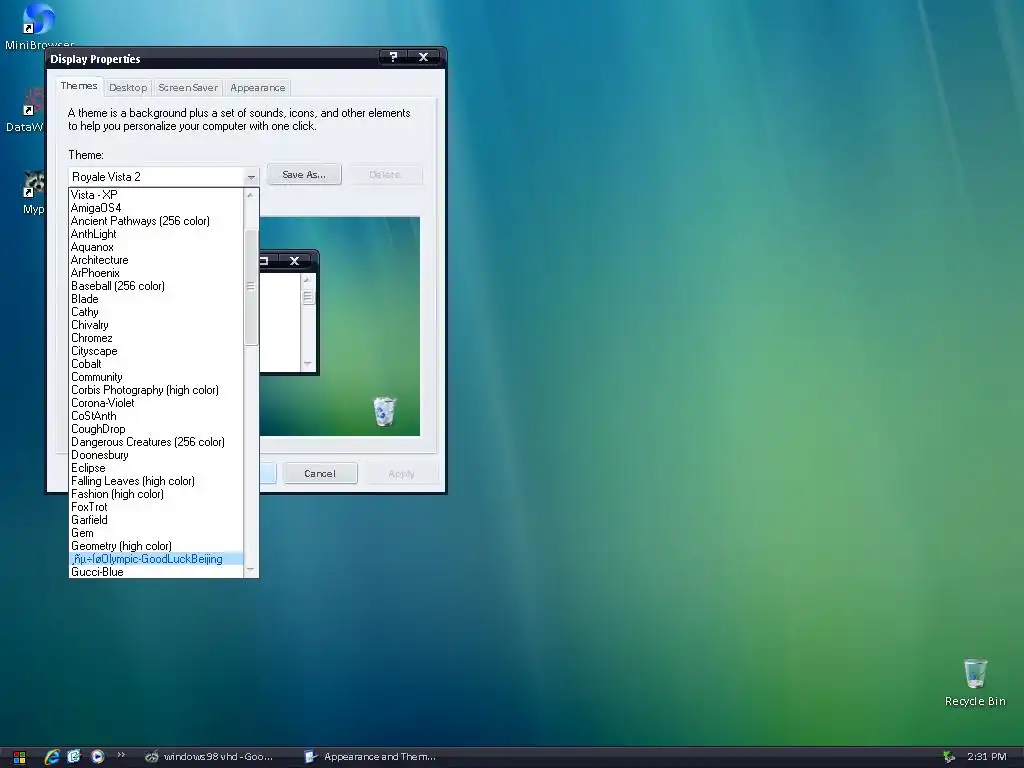This screenshot has width=1024, height=768.
Task: Select Fashion (high color) theme
Action: 156,494
